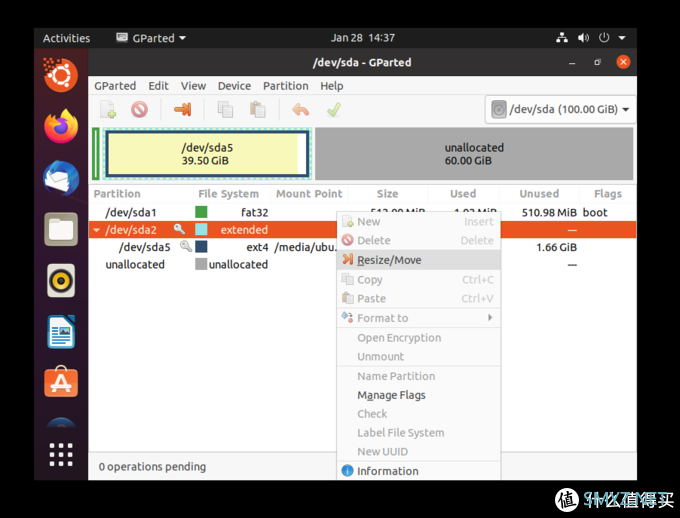Click the disabled New context menu entry

[x=418, y=222]
